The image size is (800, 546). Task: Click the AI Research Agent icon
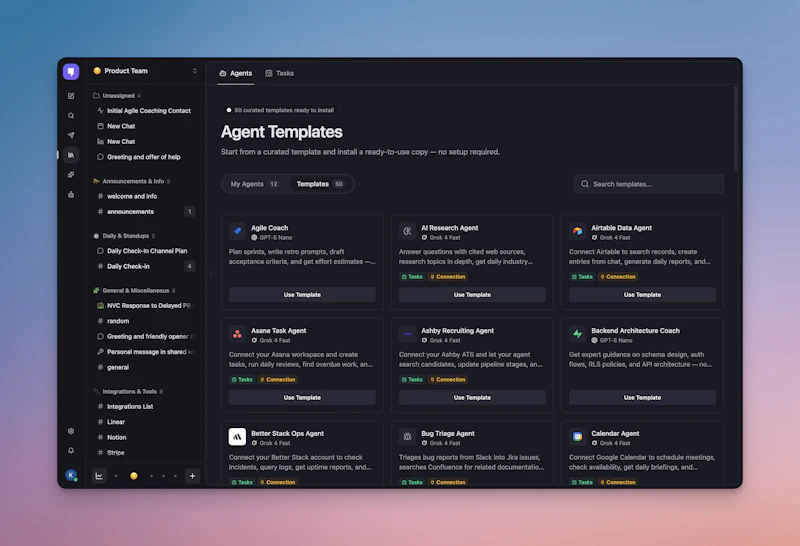[407, 231]
